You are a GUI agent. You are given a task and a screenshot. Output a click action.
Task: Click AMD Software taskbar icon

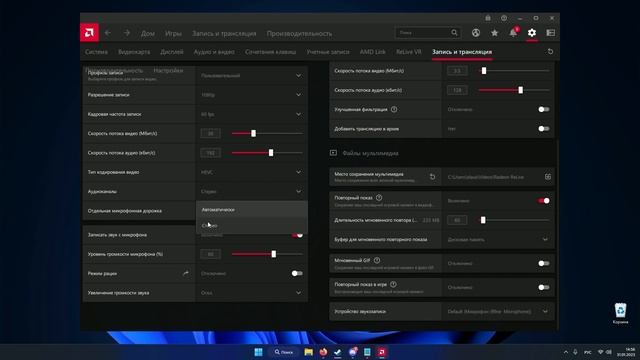[x=382, y=352]
